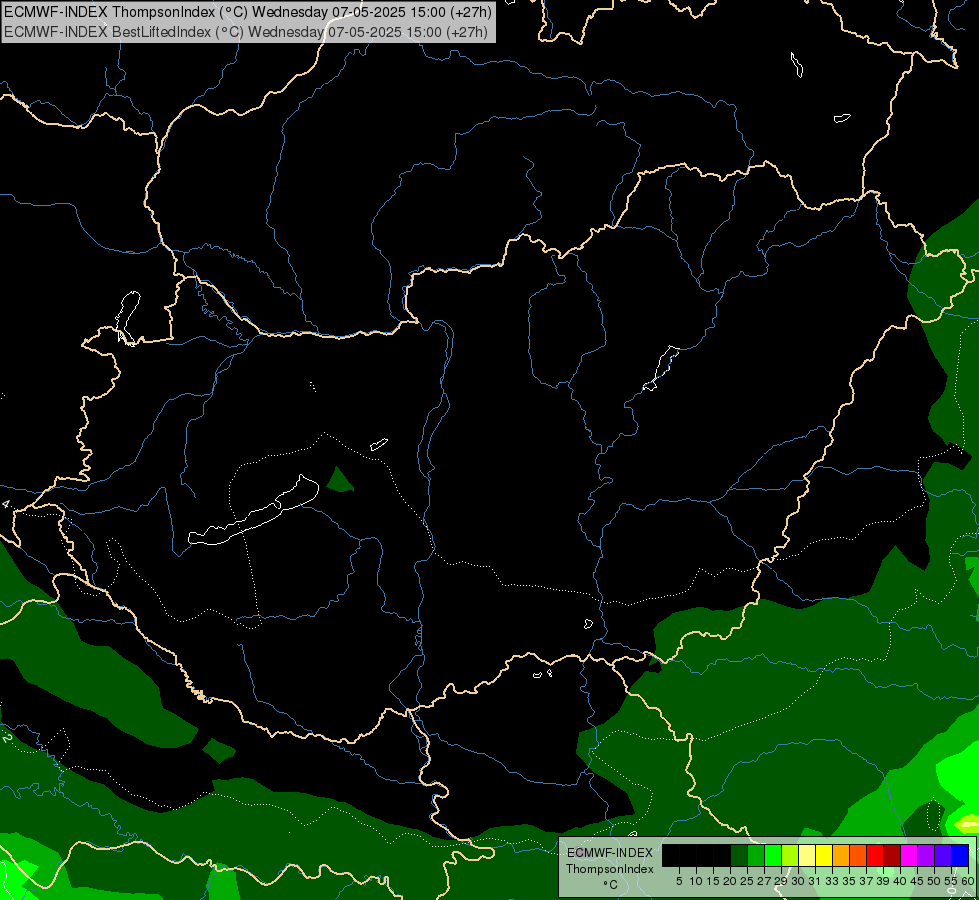The height and width of the screenshot is (900, 979).
Task: Click the ECMWF-INDEX label in the legend
Action: [610, 853]
